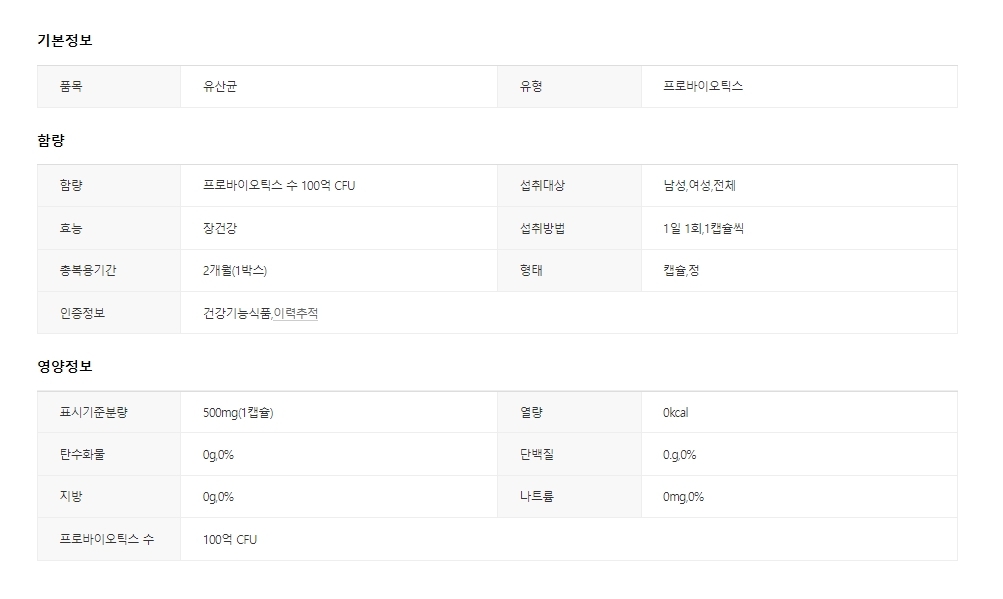Click the 500mg(1캡슐) serving size value
The width and height of the screenshot is (1003, 599).
(238, 412)
